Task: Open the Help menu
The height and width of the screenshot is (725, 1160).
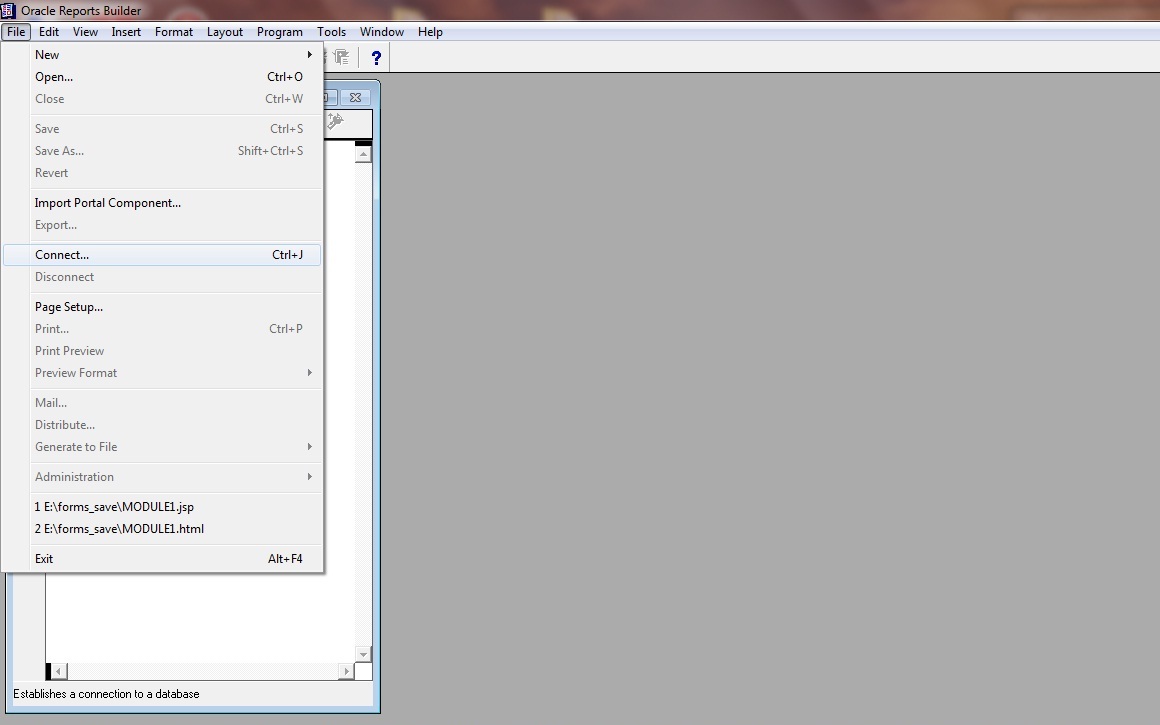Action: click(430, 32)
